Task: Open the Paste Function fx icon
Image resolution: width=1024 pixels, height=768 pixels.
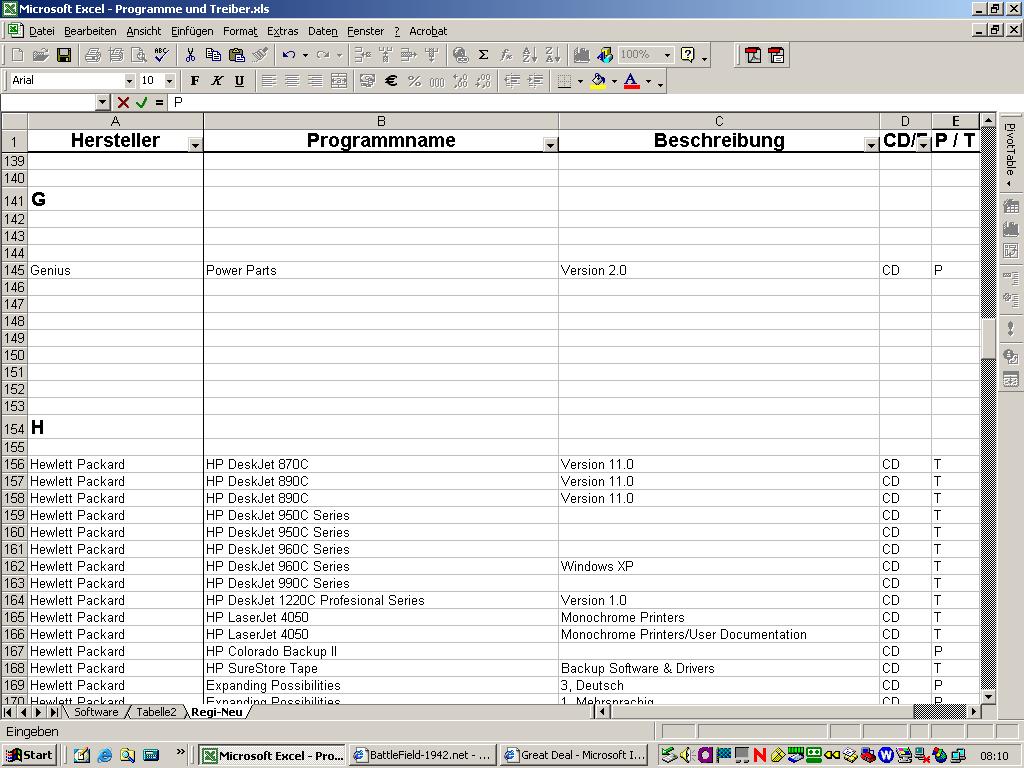Action: [506, 56]
